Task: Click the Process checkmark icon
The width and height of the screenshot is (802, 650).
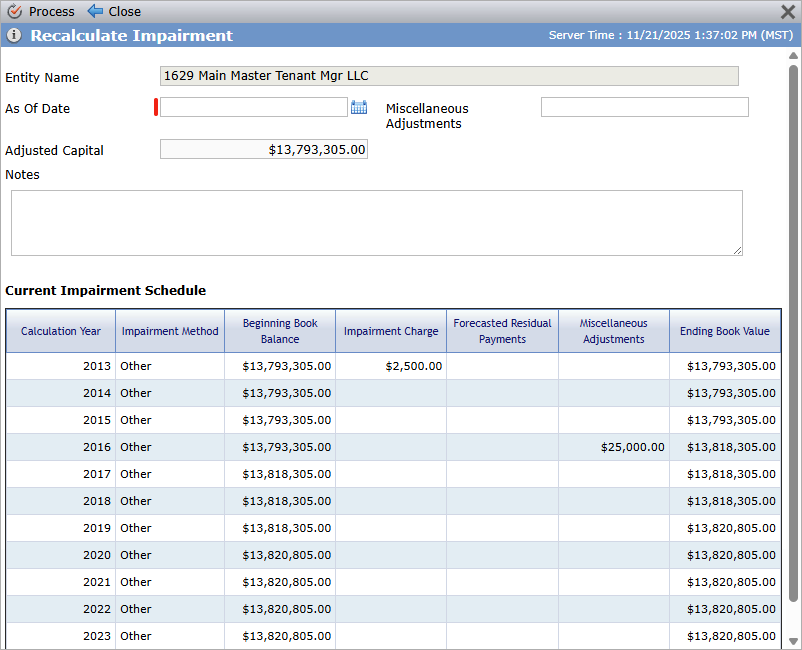Action: pyautogui.click(x=15, y=11)
